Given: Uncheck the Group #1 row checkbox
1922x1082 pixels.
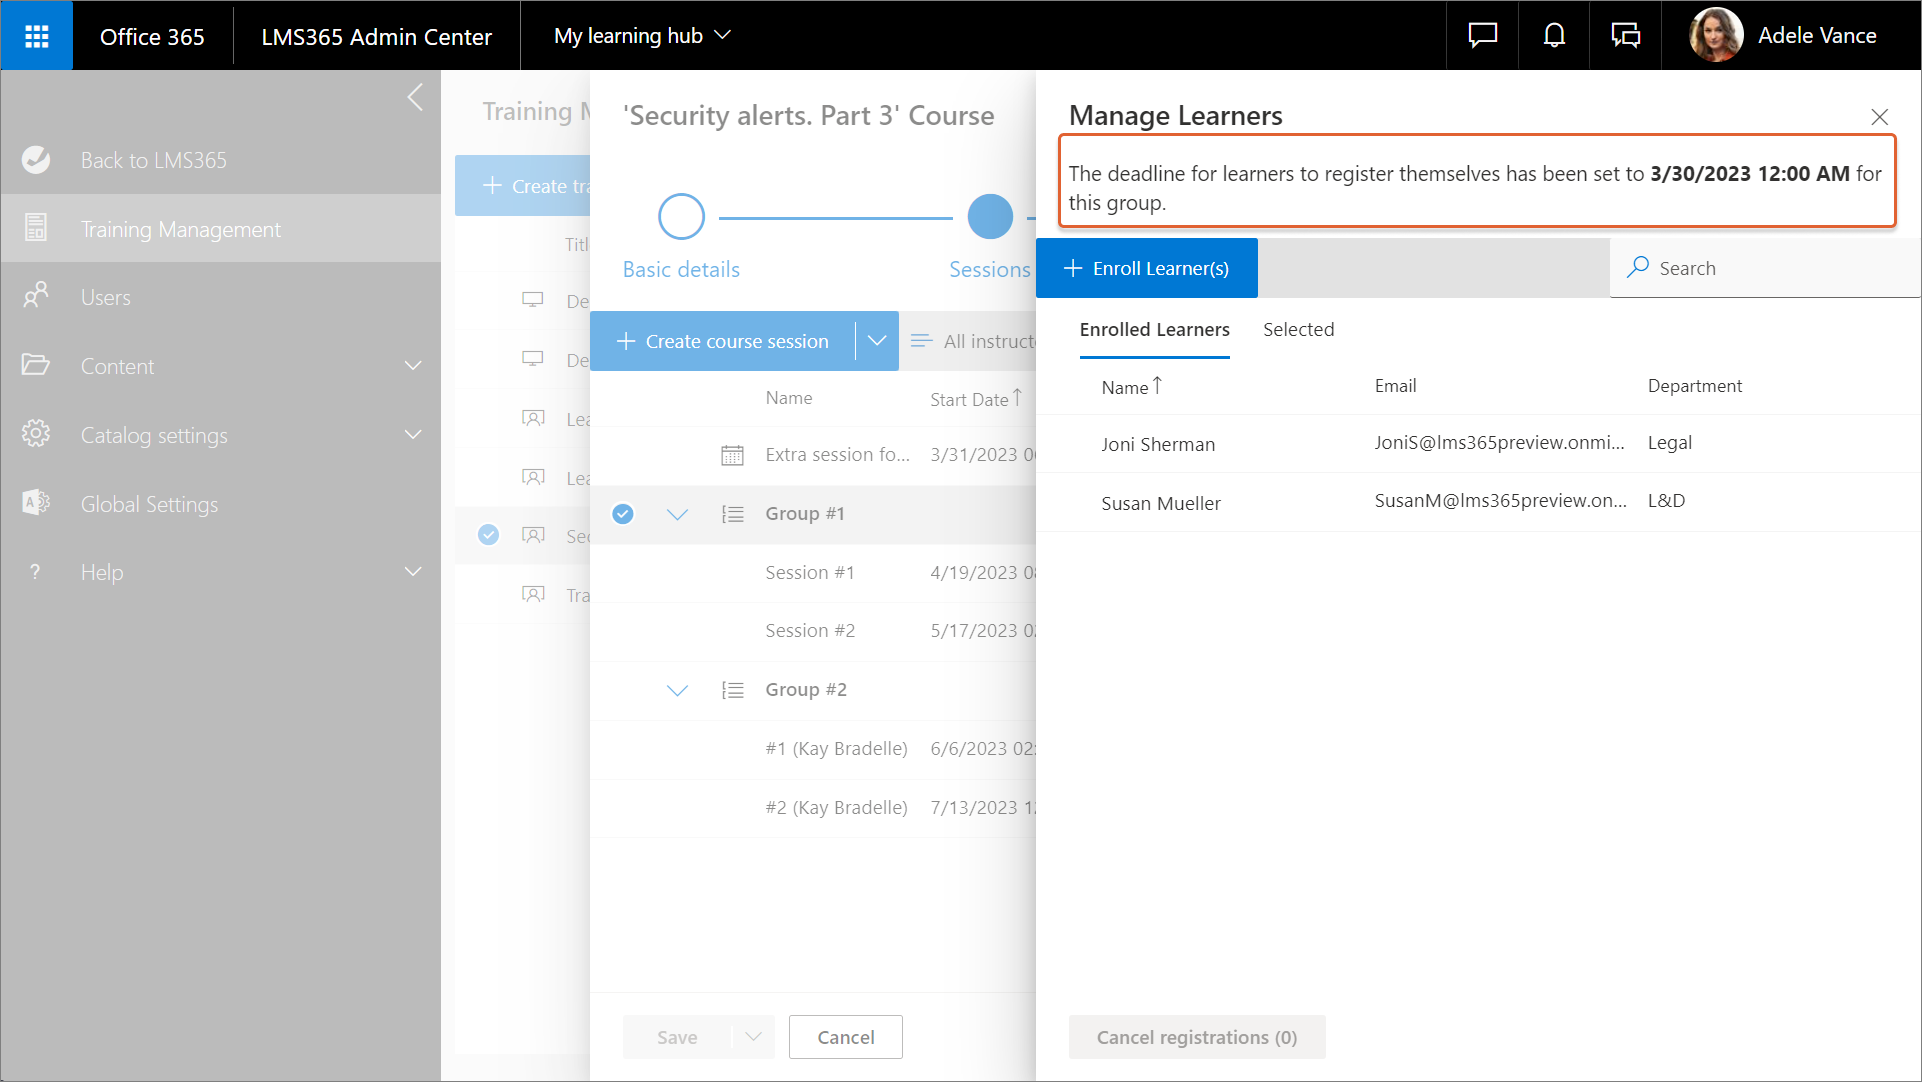Looking at the screenshot, I should pyautogui.click(x=623, y=514).
